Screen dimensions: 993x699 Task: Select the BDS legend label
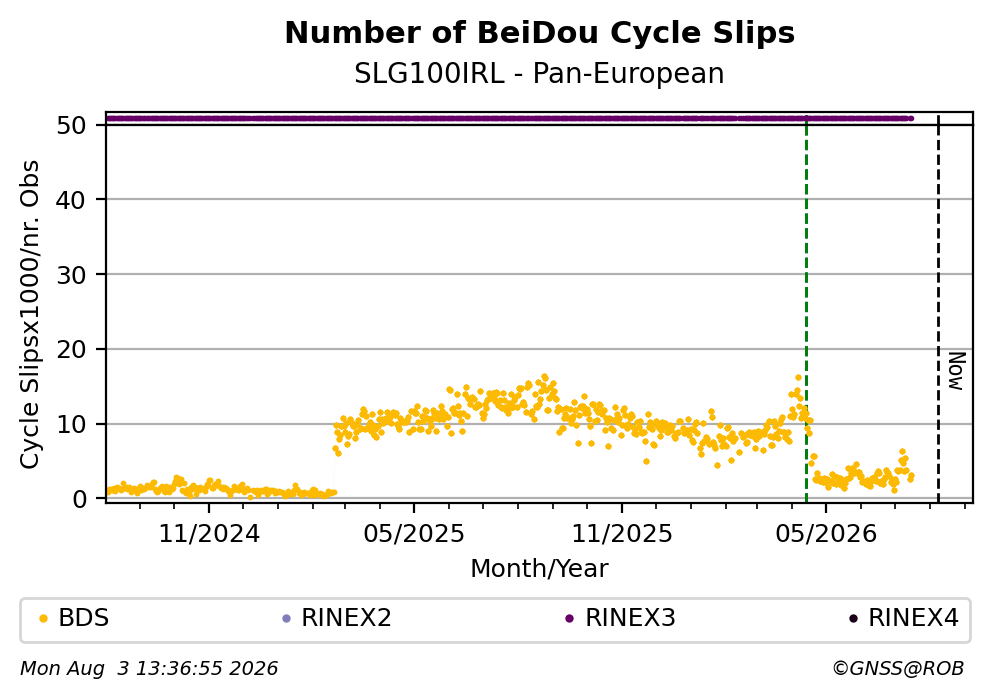coord(84,618)
